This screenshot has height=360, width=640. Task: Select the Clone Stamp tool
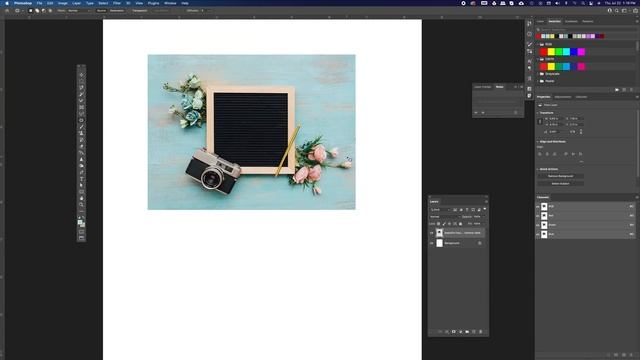click(x=81, y=133)
